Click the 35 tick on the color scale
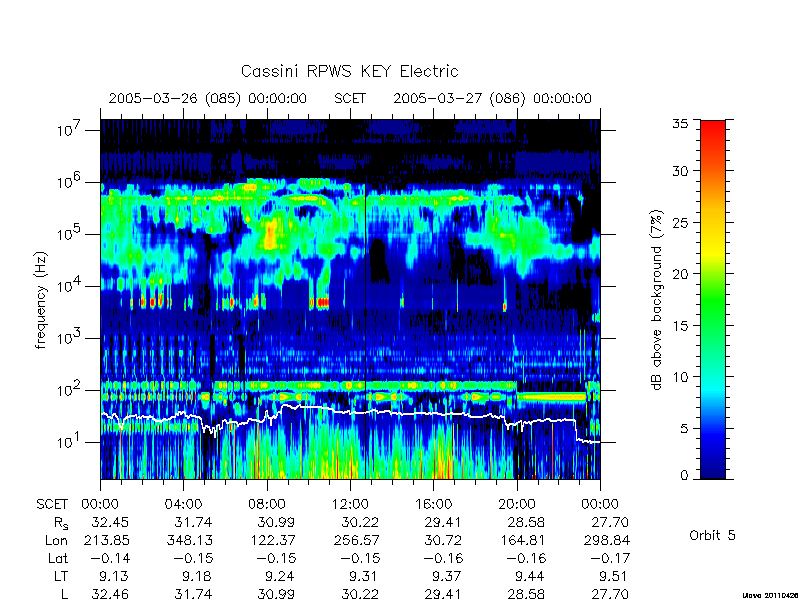This screenshot has width=800, height=600. (x=680, y=123)
